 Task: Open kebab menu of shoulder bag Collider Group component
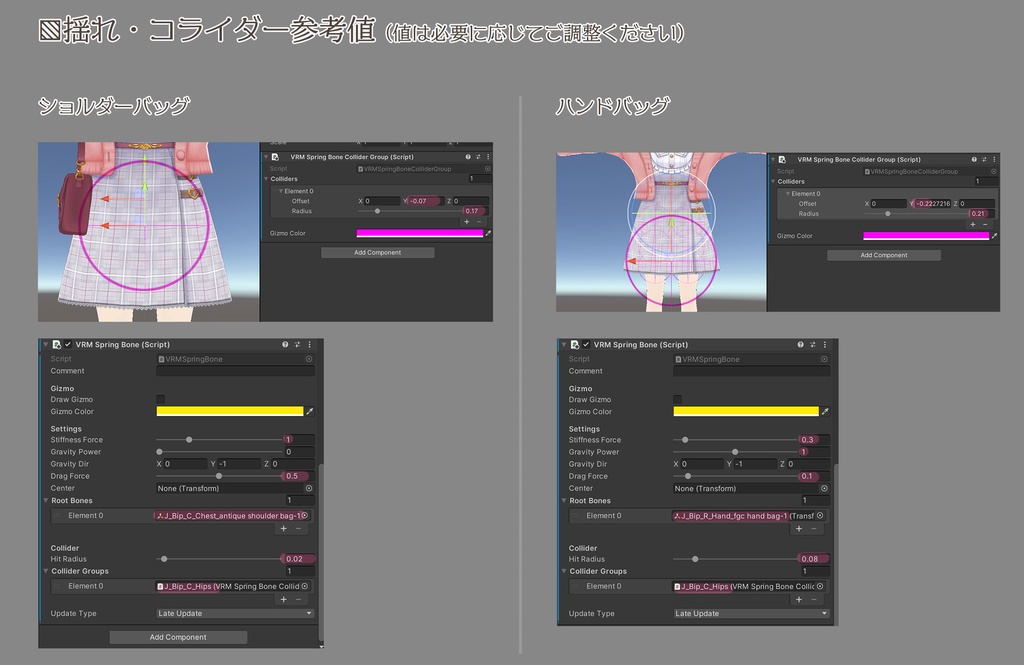tap(488, 157)
